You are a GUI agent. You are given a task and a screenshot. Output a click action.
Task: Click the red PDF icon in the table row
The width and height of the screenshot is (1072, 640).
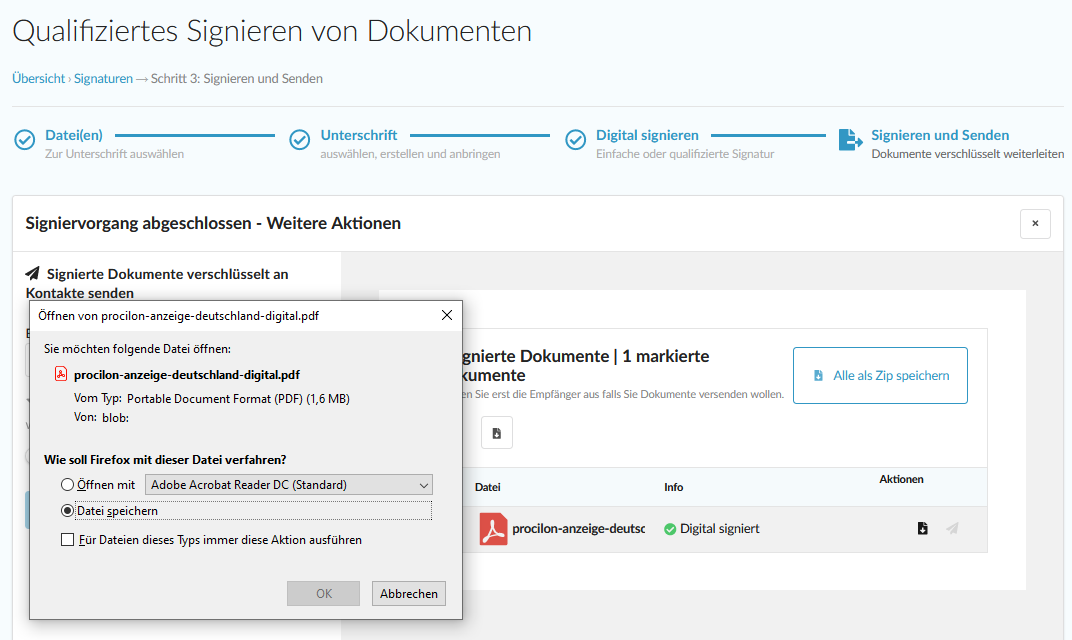click(x=493, y=529)
